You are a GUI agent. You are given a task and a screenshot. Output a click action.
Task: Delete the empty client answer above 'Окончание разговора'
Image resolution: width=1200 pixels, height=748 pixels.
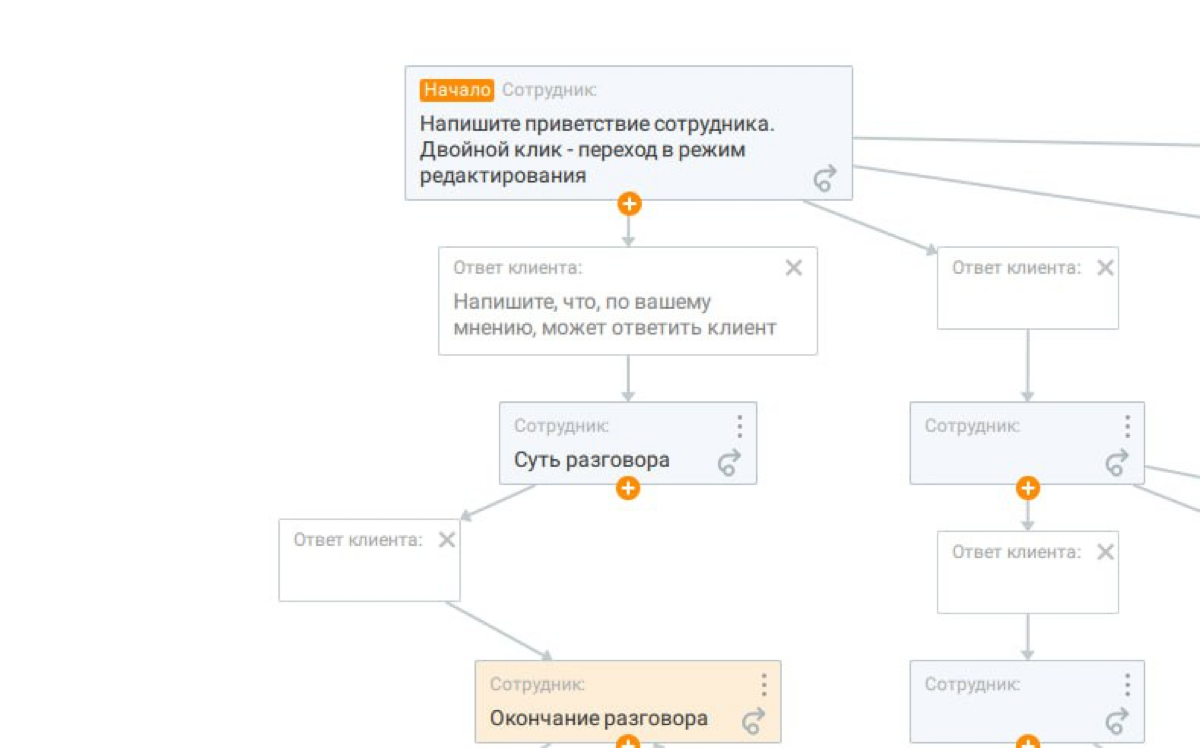(x=447, y=540)
